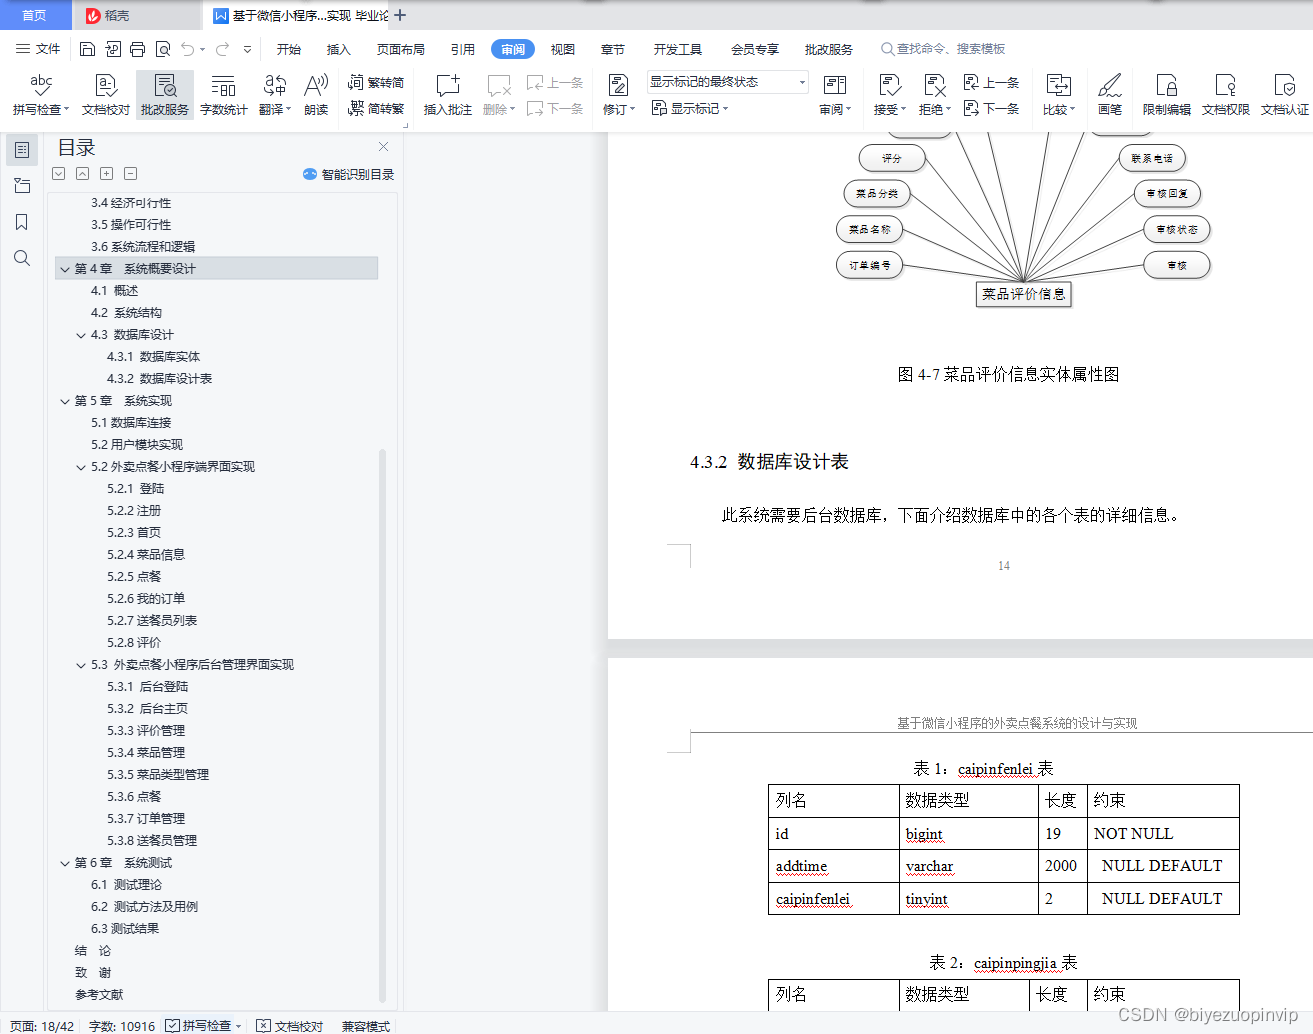Open the bookmark icon in left sidebar

click(x=22, y=222)
